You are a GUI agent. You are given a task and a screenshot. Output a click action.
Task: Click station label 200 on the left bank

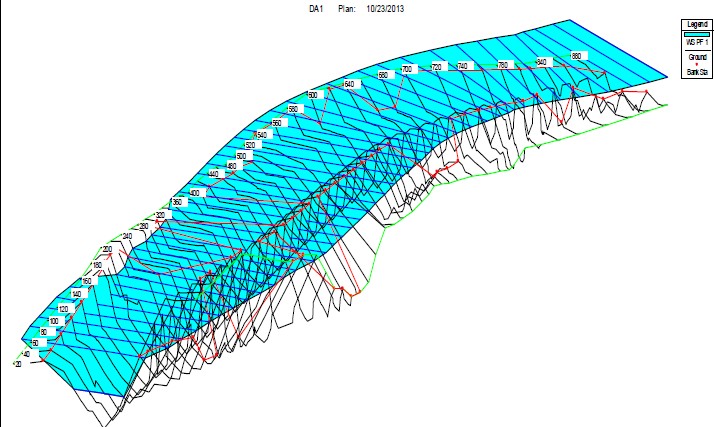coord(107,249)
